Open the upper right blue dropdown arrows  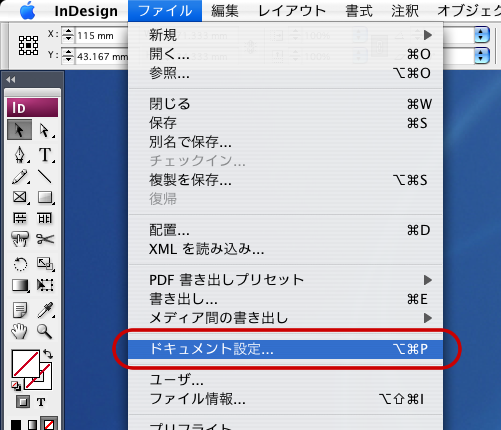coord(481,35)
